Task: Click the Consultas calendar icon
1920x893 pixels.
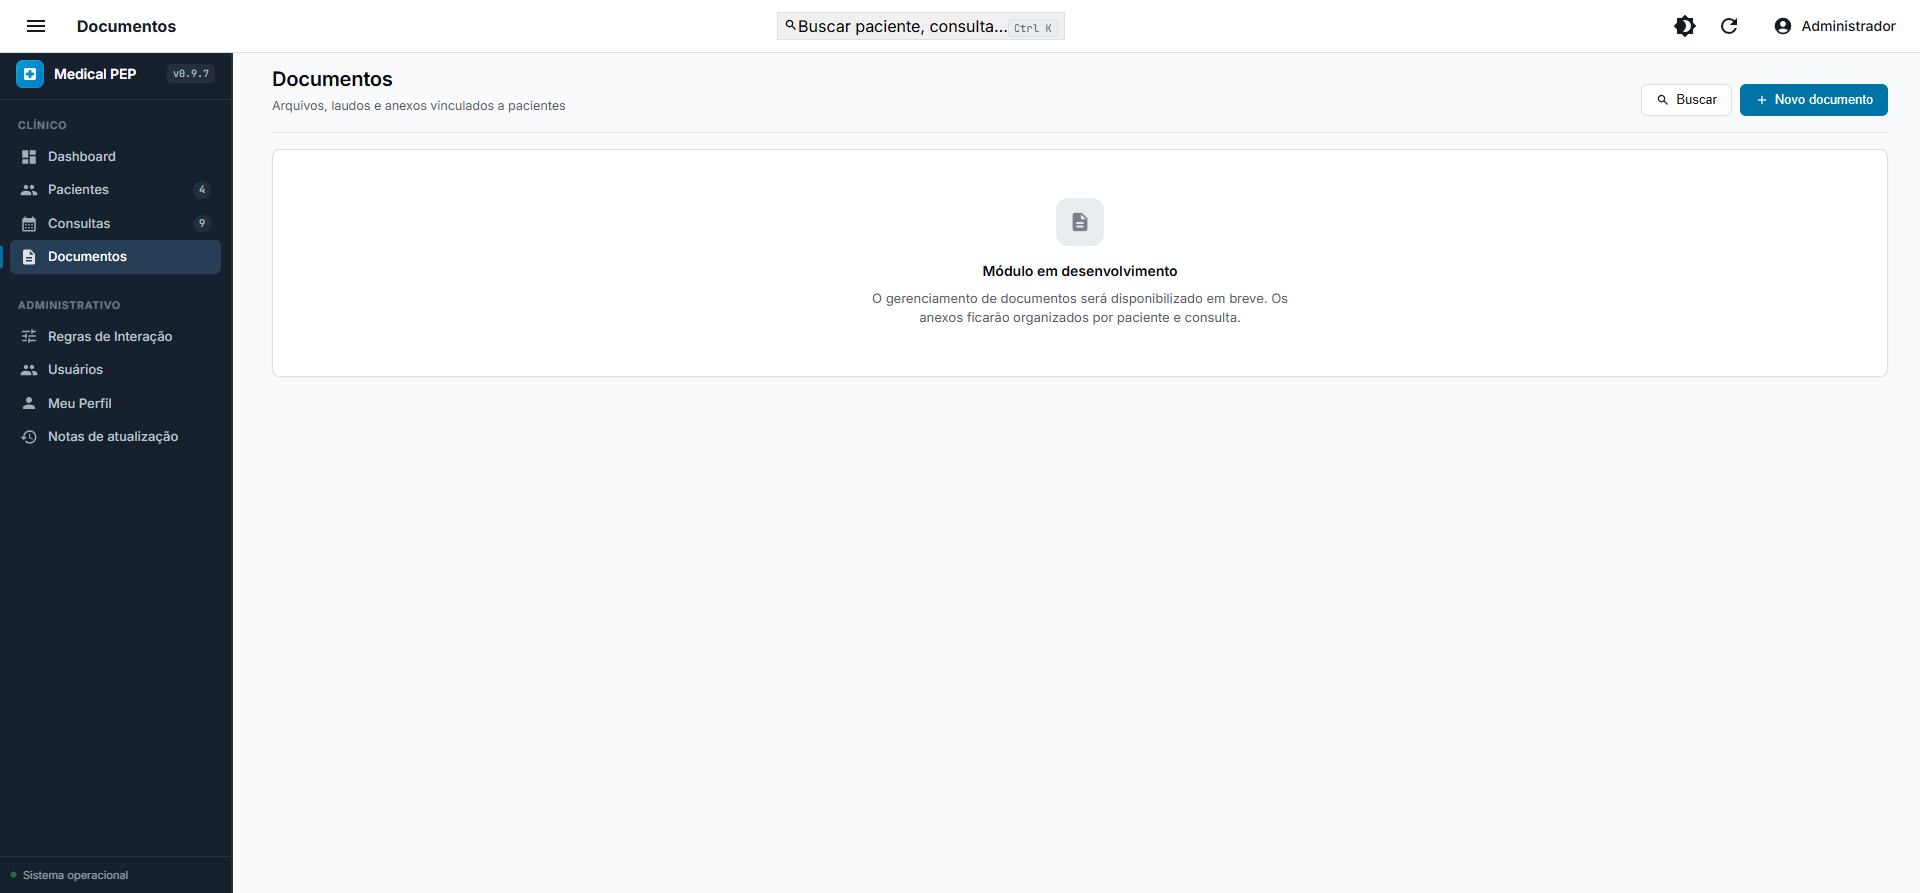Action: click(29, 224)
